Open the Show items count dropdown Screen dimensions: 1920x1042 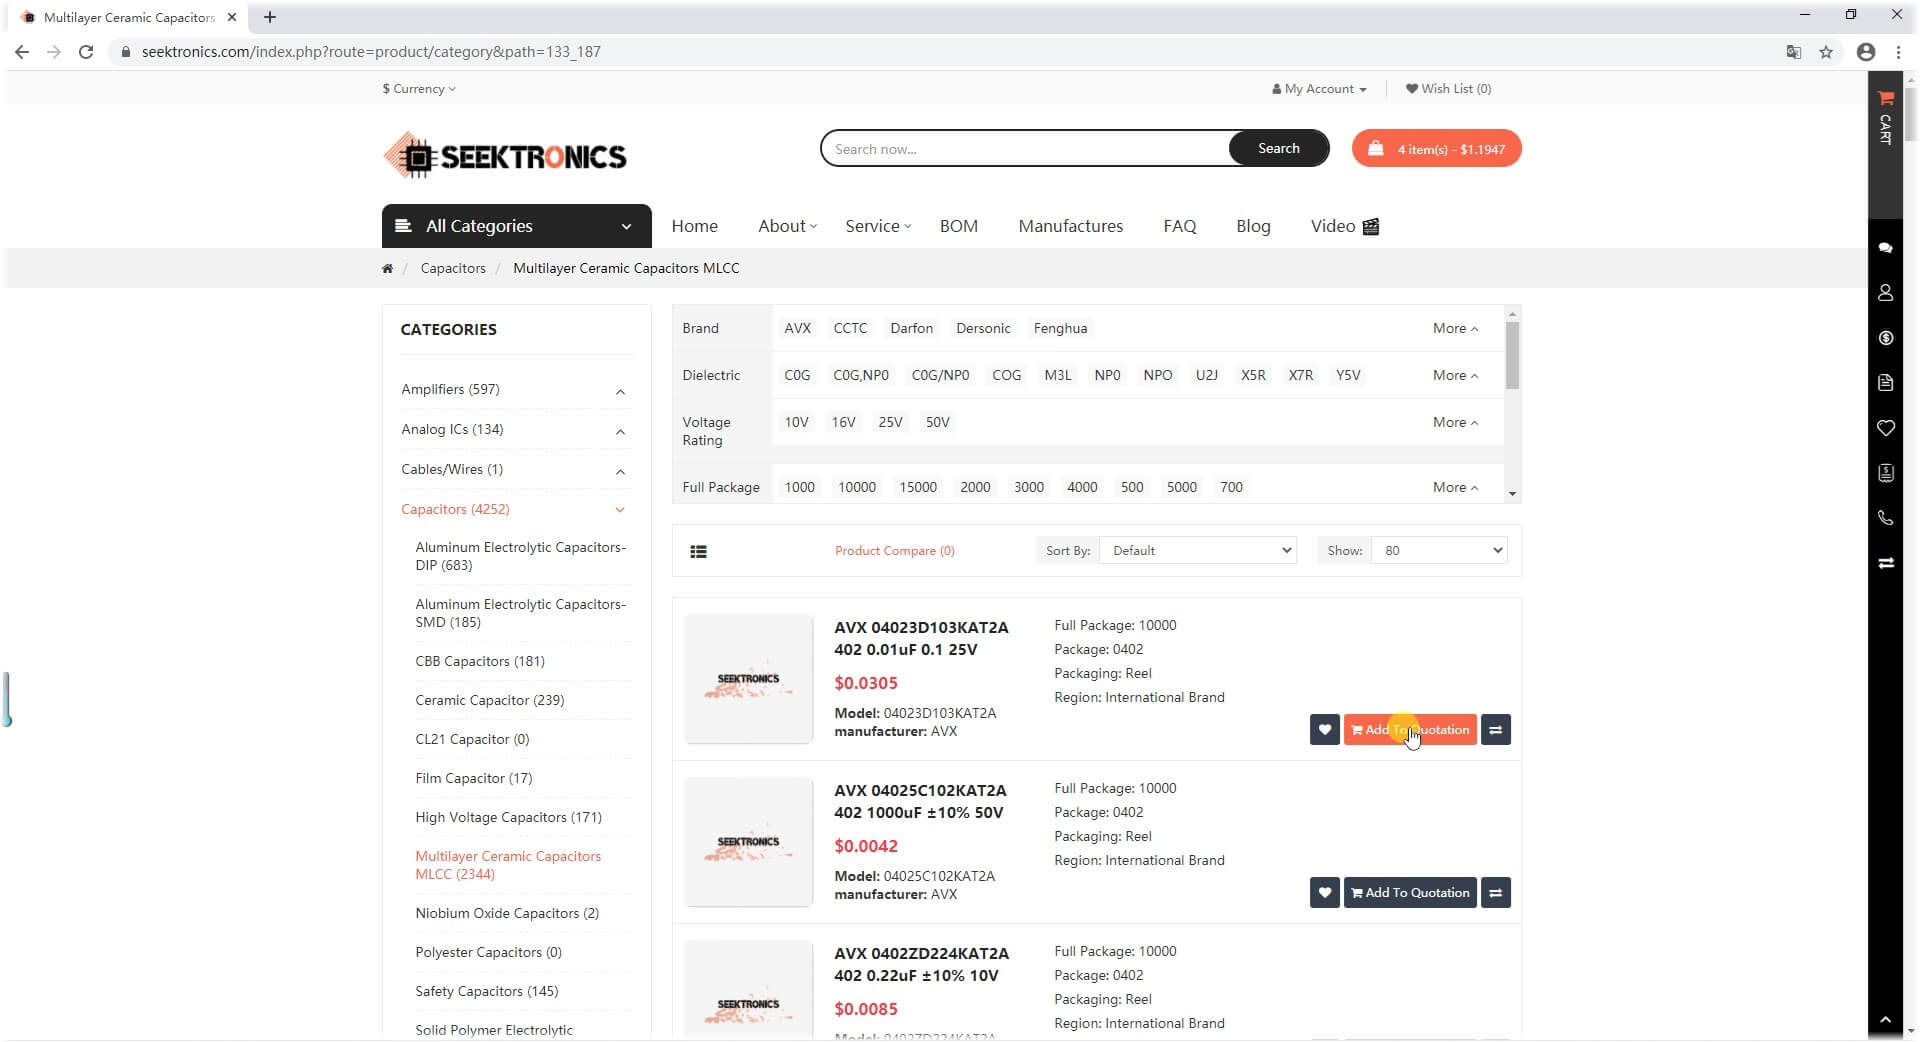[1440, 551]
